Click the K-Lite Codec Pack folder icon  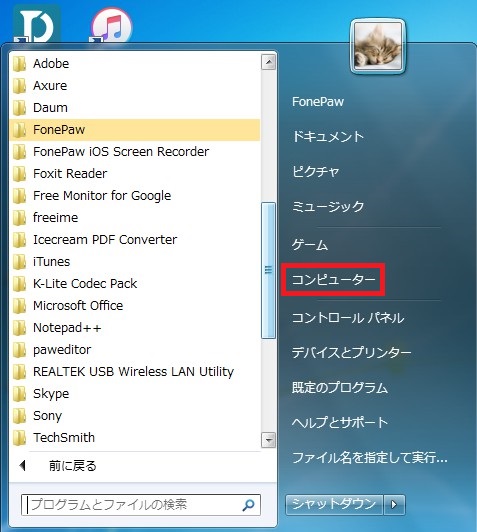(x=19, y=284)
